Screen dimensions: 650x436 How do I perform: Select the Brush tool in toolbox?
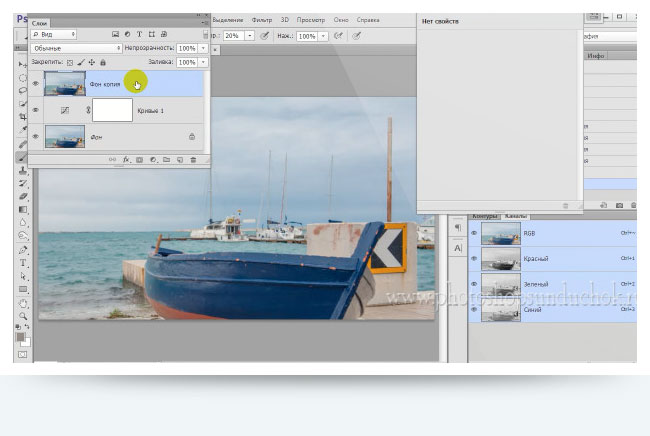pos(23,157)
